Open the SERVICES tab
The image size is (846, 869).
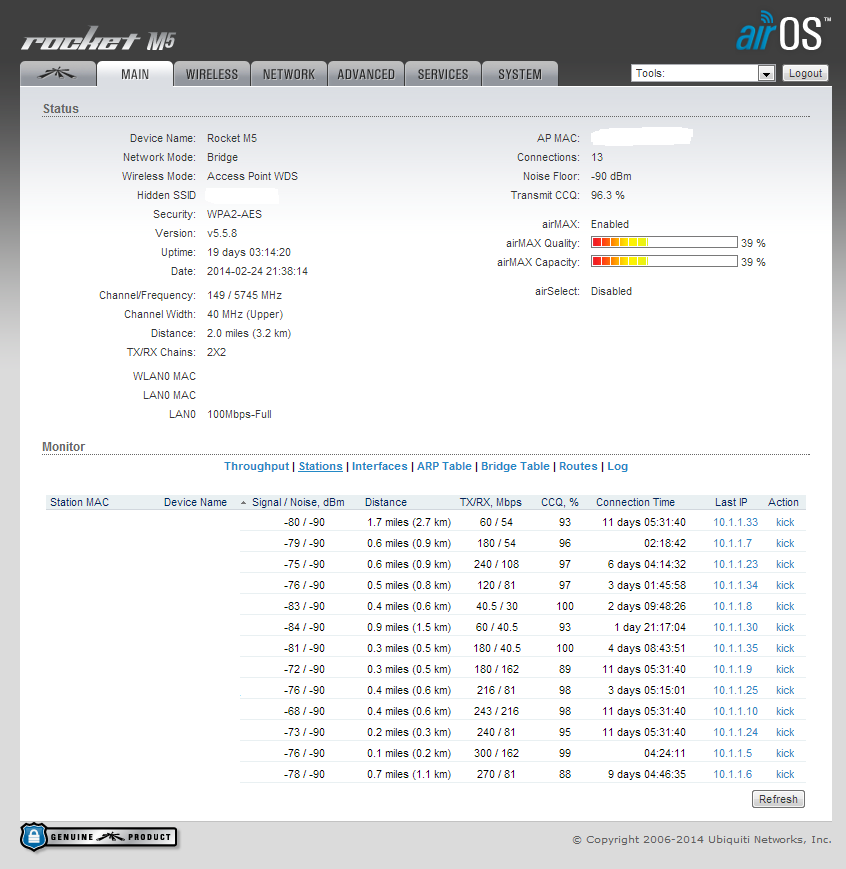[x=443, y=74]
